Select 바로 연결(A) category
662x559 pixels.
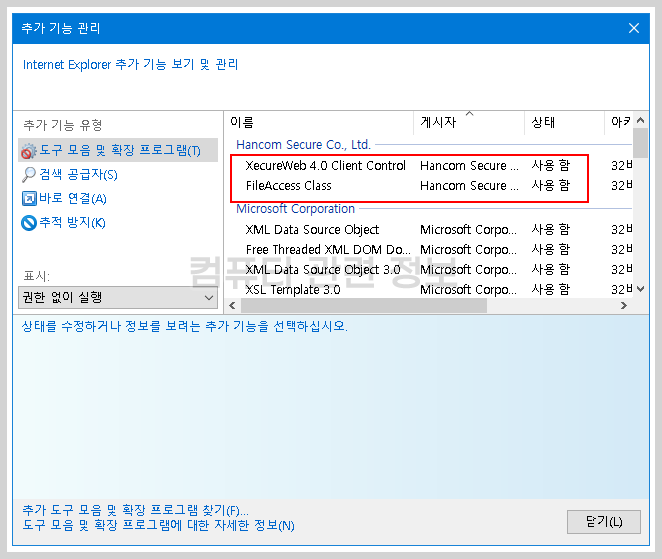click(x=73, y=198)
